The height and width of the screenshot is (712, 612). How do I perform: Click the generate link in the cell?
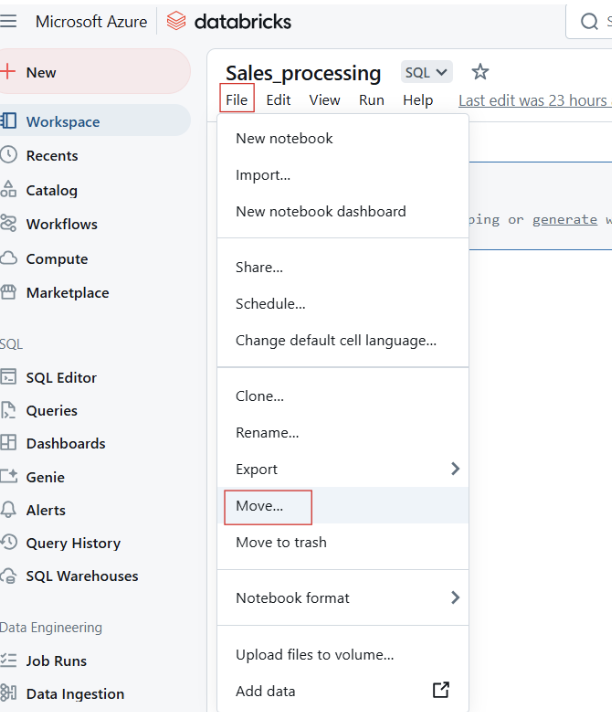click(565, 220)
